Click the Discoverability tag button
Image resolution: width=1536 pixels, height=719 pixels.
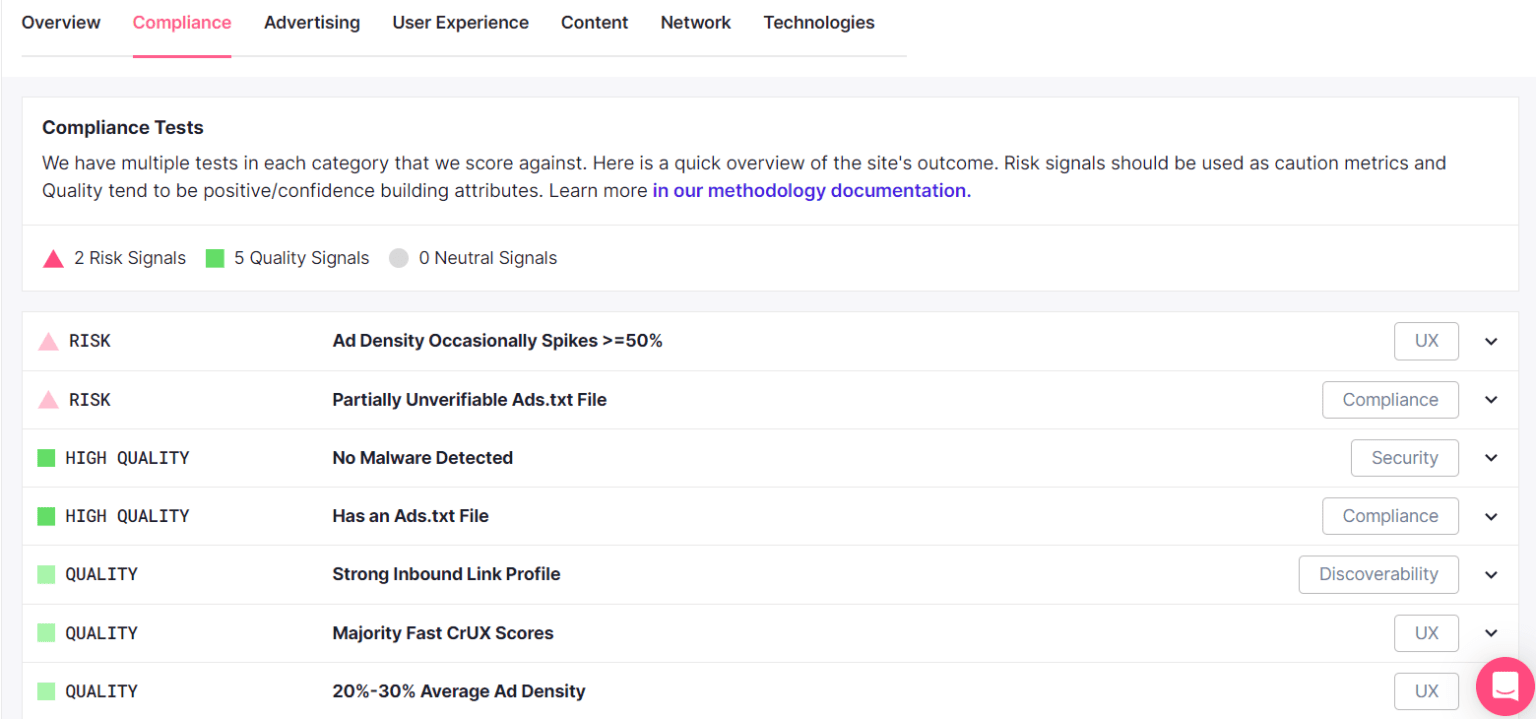click(x=1378, y=574)
